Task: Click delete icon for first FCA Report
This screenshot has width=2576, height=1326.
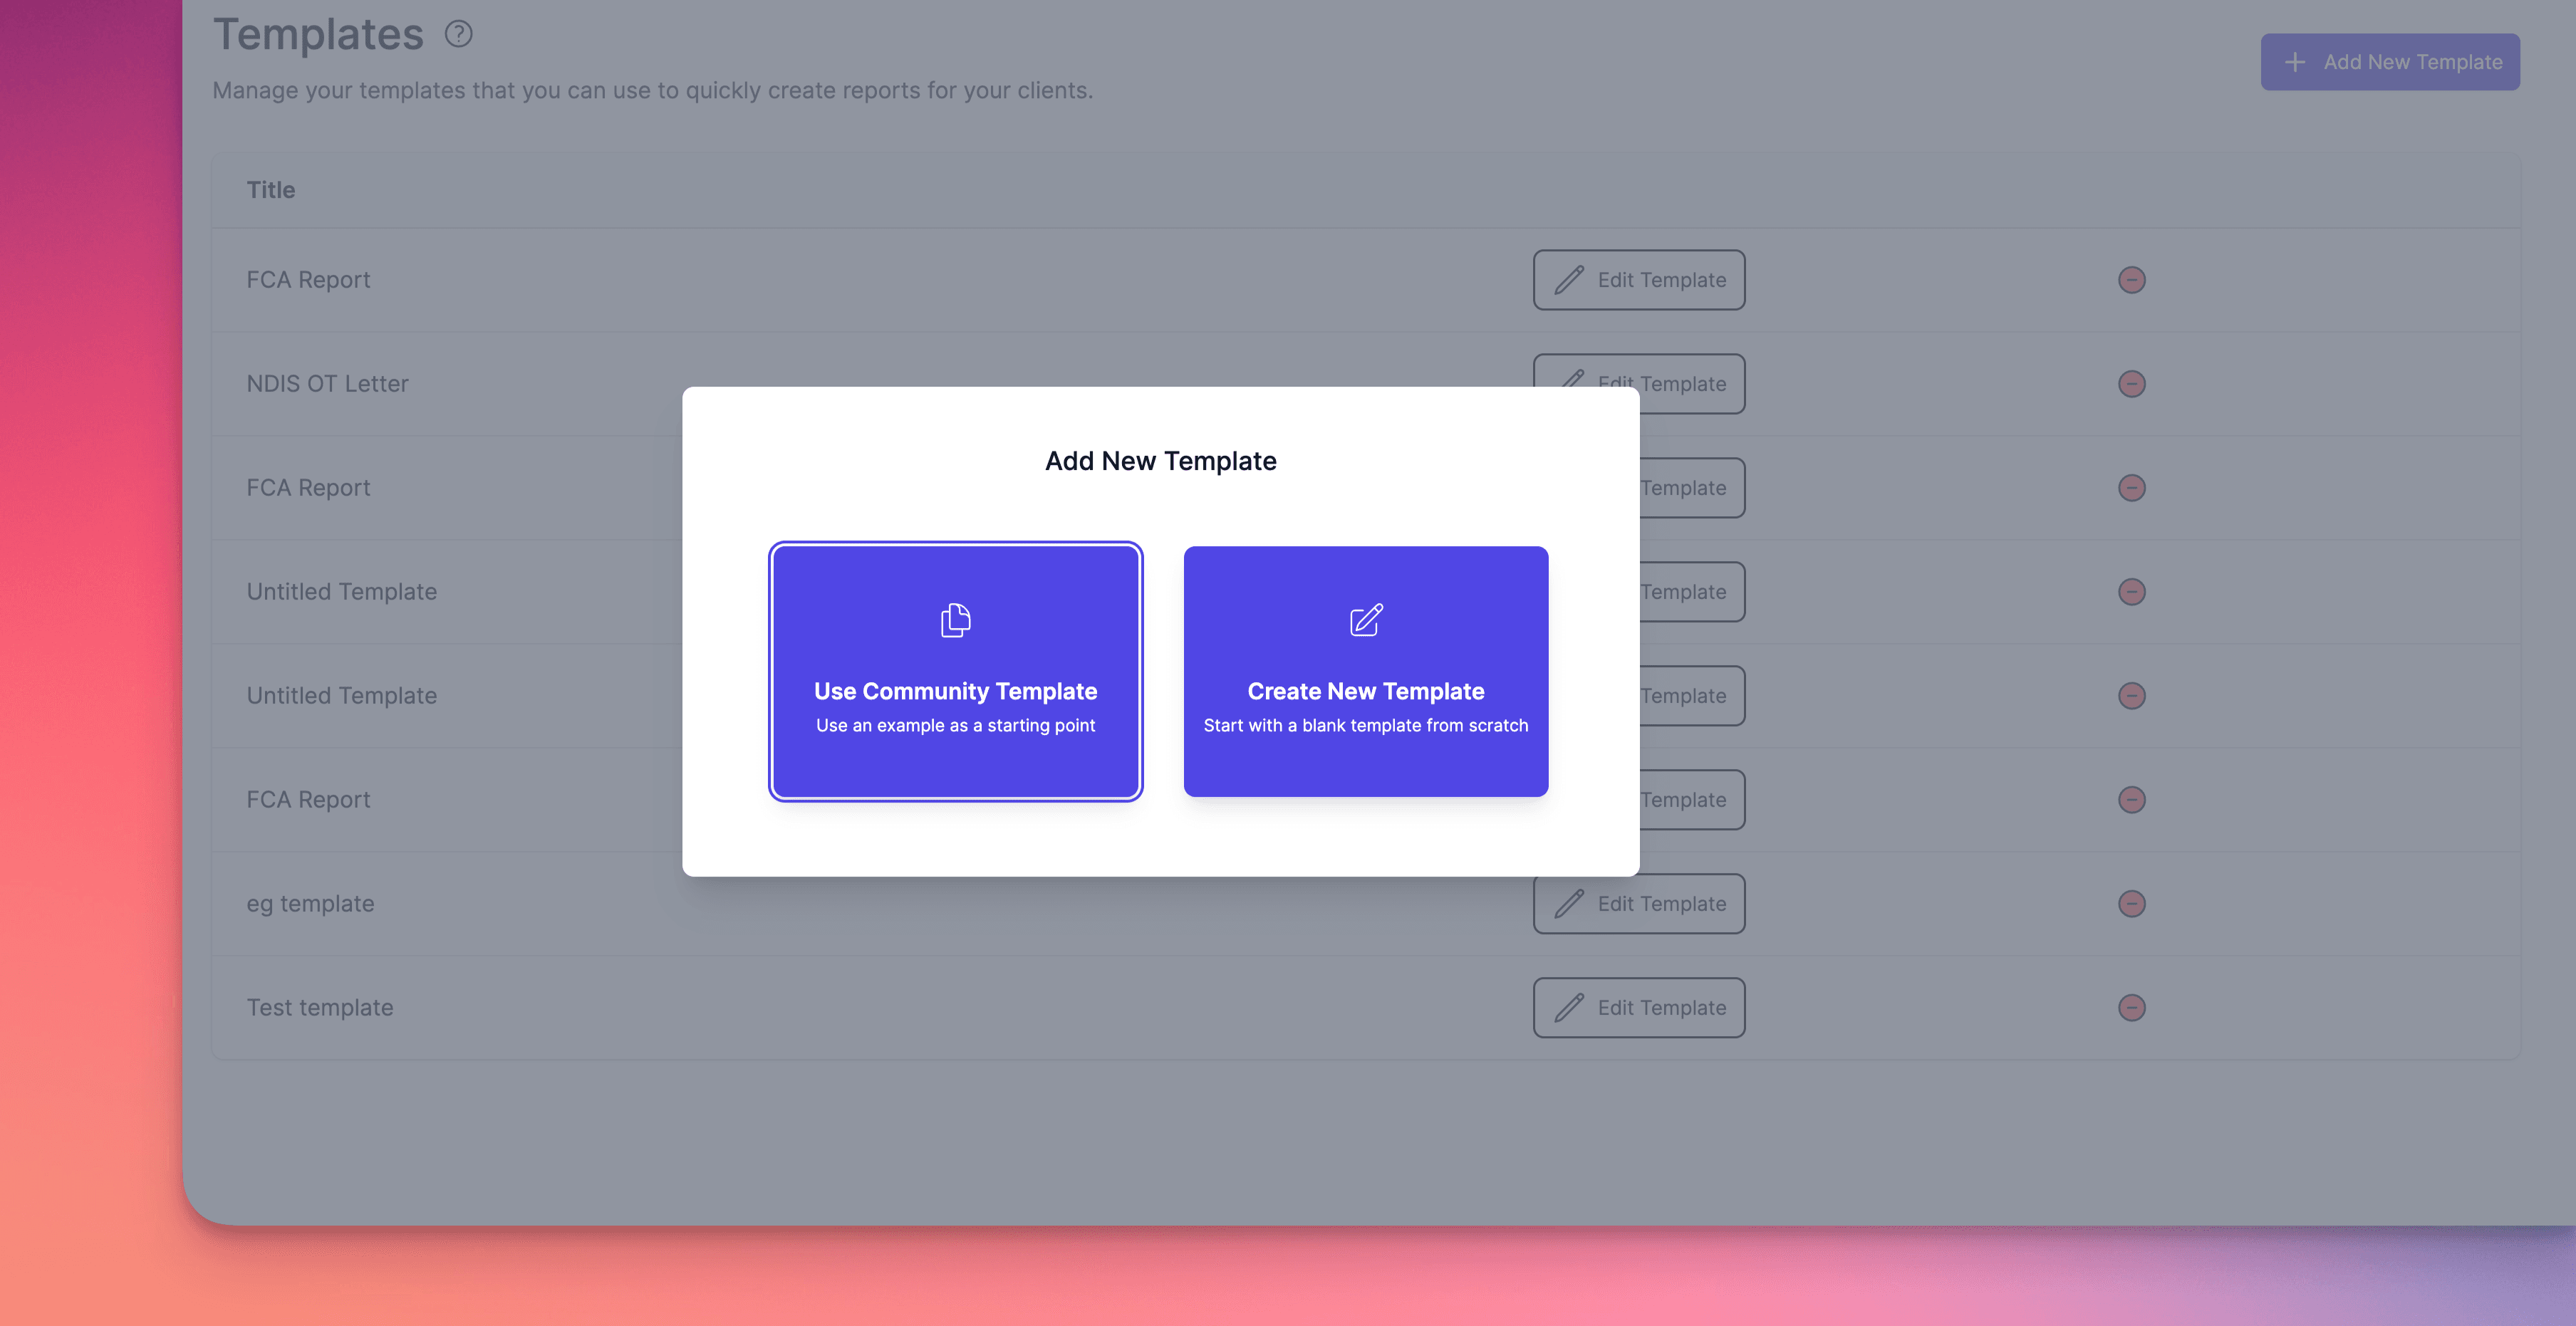Action: pyautogui.click(x=2131, y=280)
